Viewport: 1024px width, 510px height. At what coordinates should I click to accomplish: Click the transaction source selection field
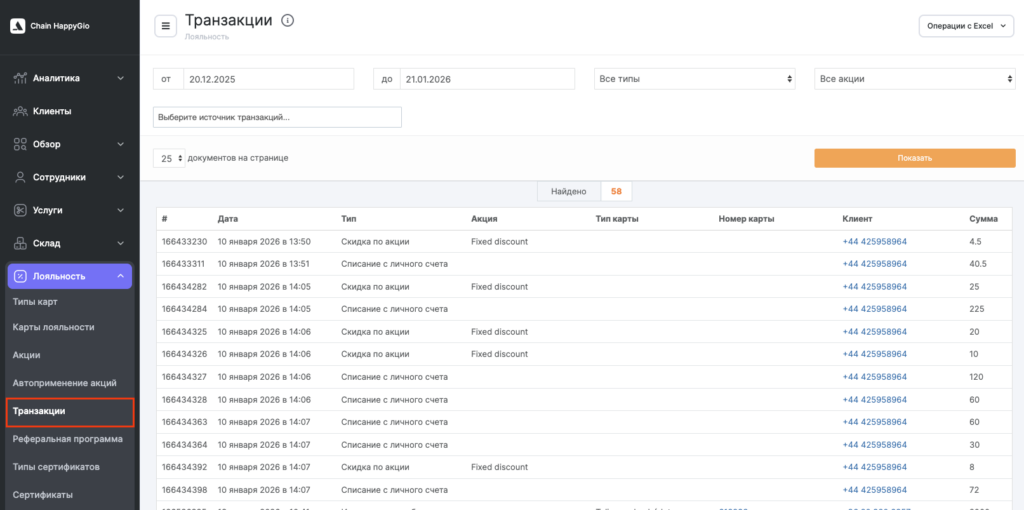click(x=277, y=118)
